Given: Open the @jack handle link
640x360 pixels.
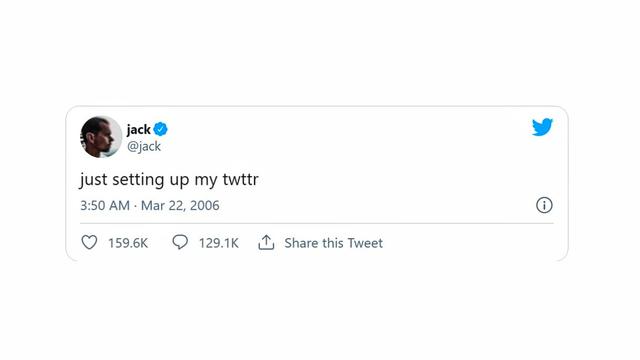Looking at the screenshot, I should coord(144,146).
